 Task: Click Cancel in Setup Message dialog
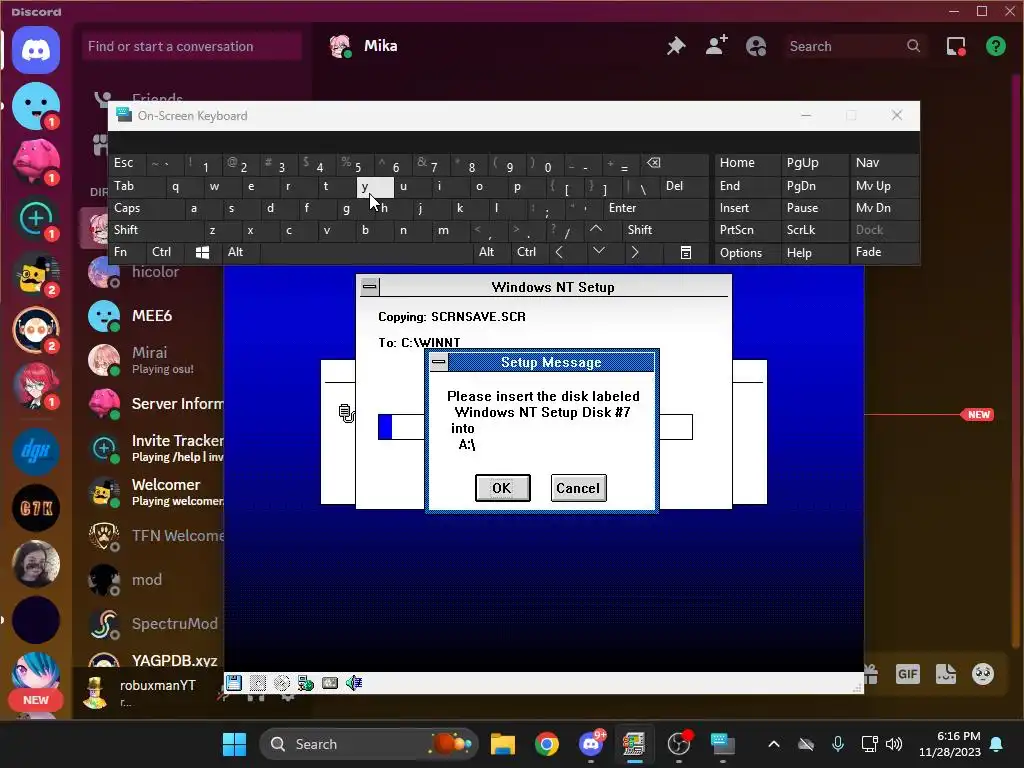click(x=578, y=488)
